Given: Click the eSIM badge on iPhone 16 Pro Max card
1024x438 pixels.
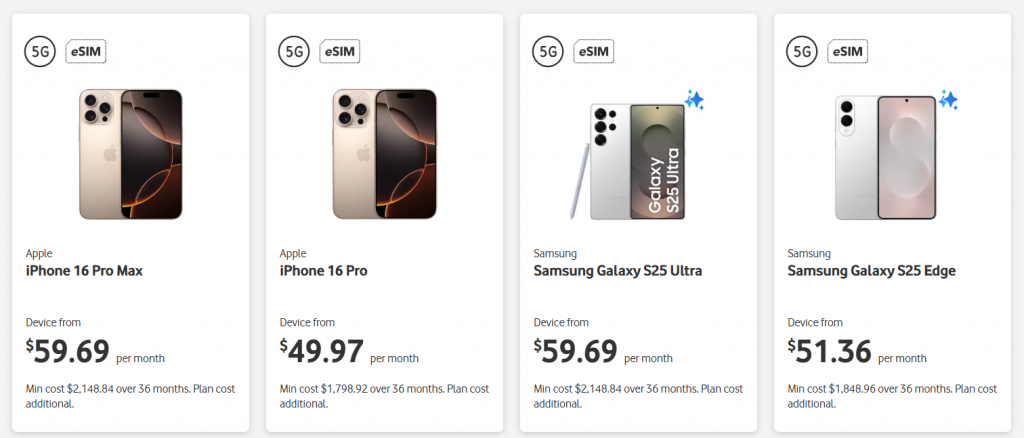Looking at the screenshot, I should pyautogui.click(x=86, y=52).
